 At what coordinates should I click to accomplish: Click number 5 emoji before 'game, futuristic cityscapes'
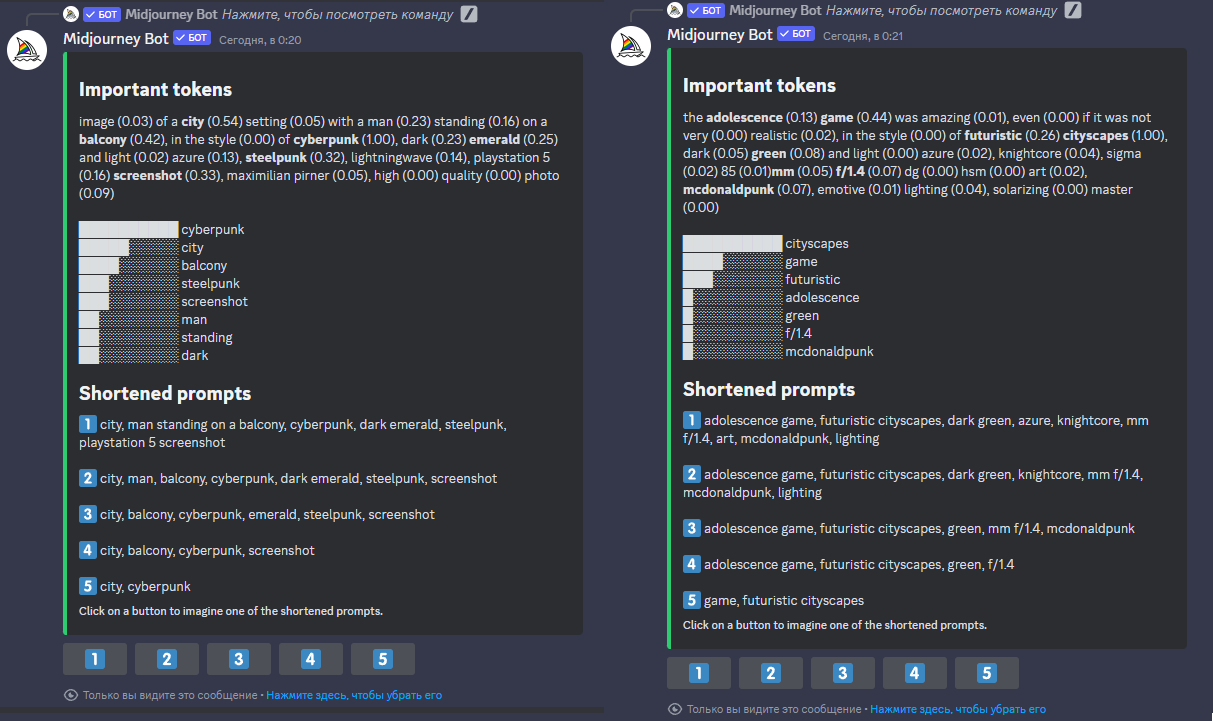692,600
